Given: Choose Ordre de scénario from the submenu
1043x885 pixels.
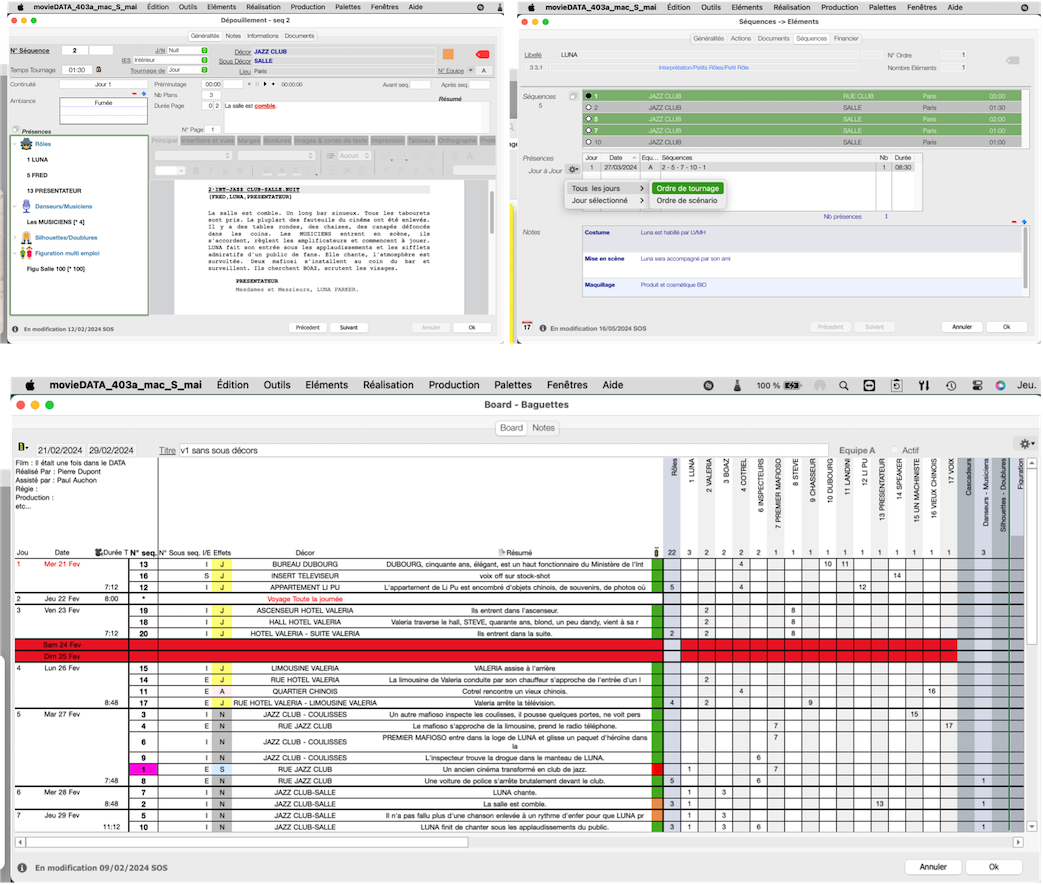Looking at the screenshot, I should [x=686, y=200].
